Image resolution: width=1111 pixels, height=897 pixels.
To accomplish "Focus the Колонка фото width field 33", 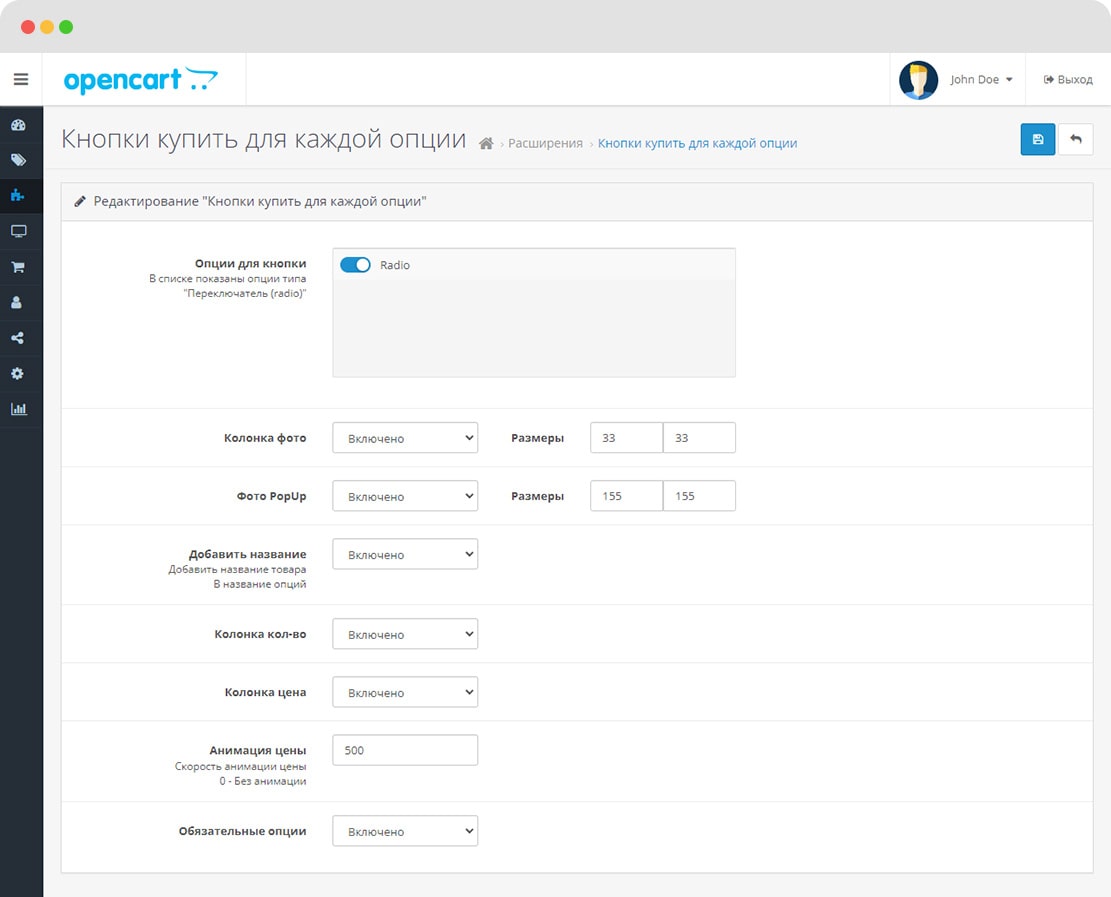I will tap(626, 438).
